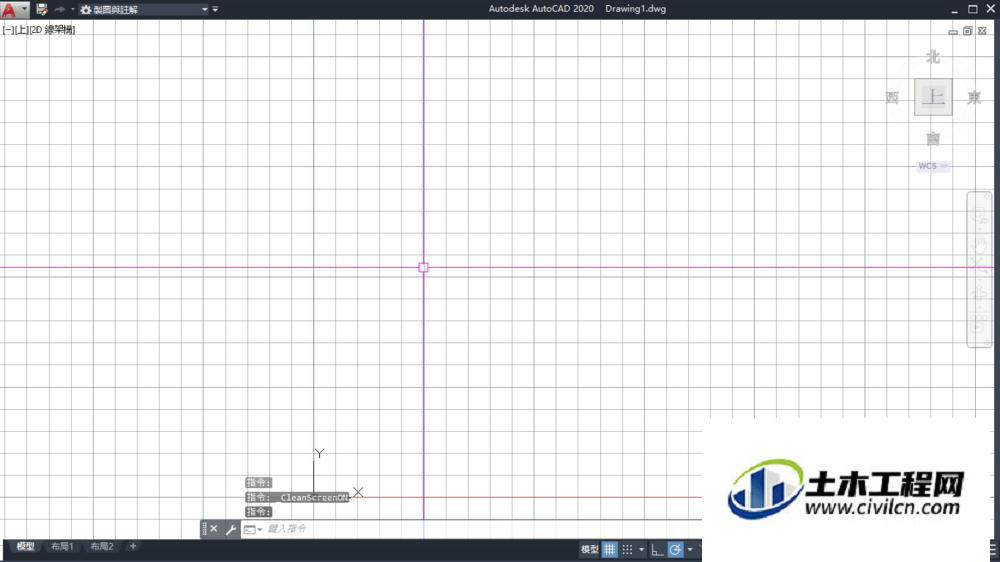Image resolution: width=1000 pixels, height=562 pixels.
Task: Select the 東 direction on the ViewCube
Action: tap(974, 98)
